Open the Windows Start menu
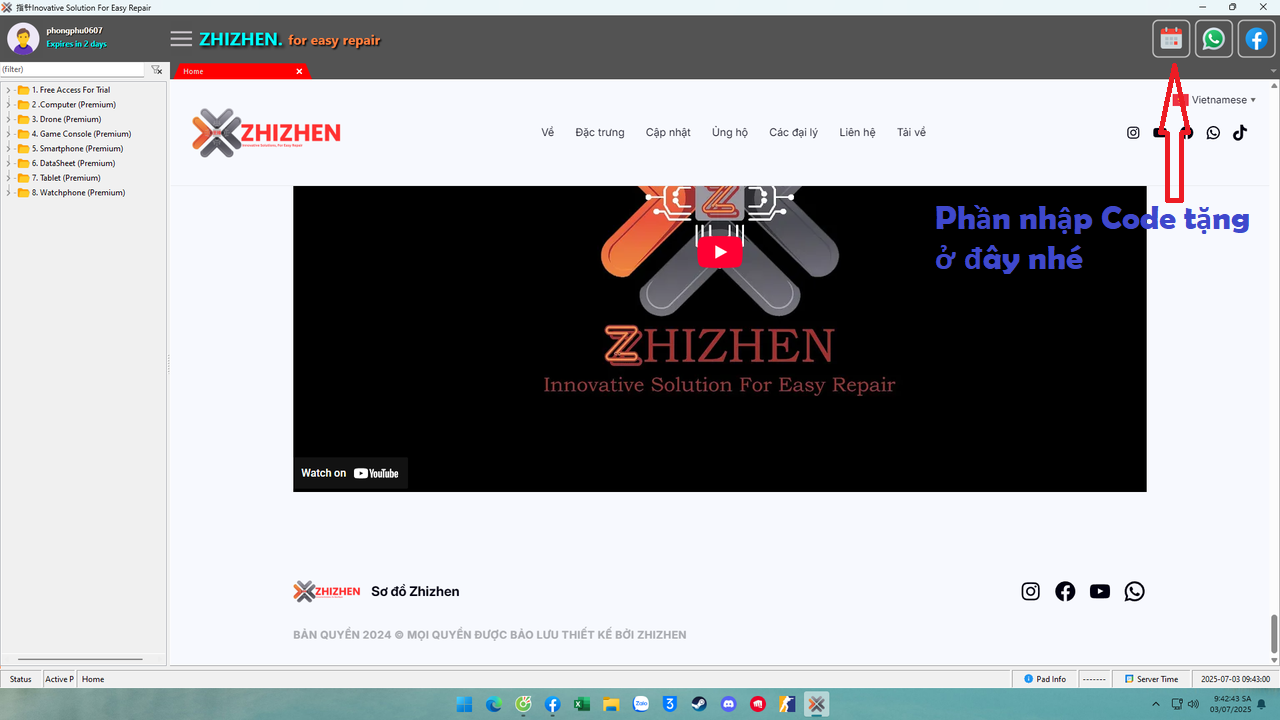The height and width of the screenshot is (720, 1280). [464, 704]
